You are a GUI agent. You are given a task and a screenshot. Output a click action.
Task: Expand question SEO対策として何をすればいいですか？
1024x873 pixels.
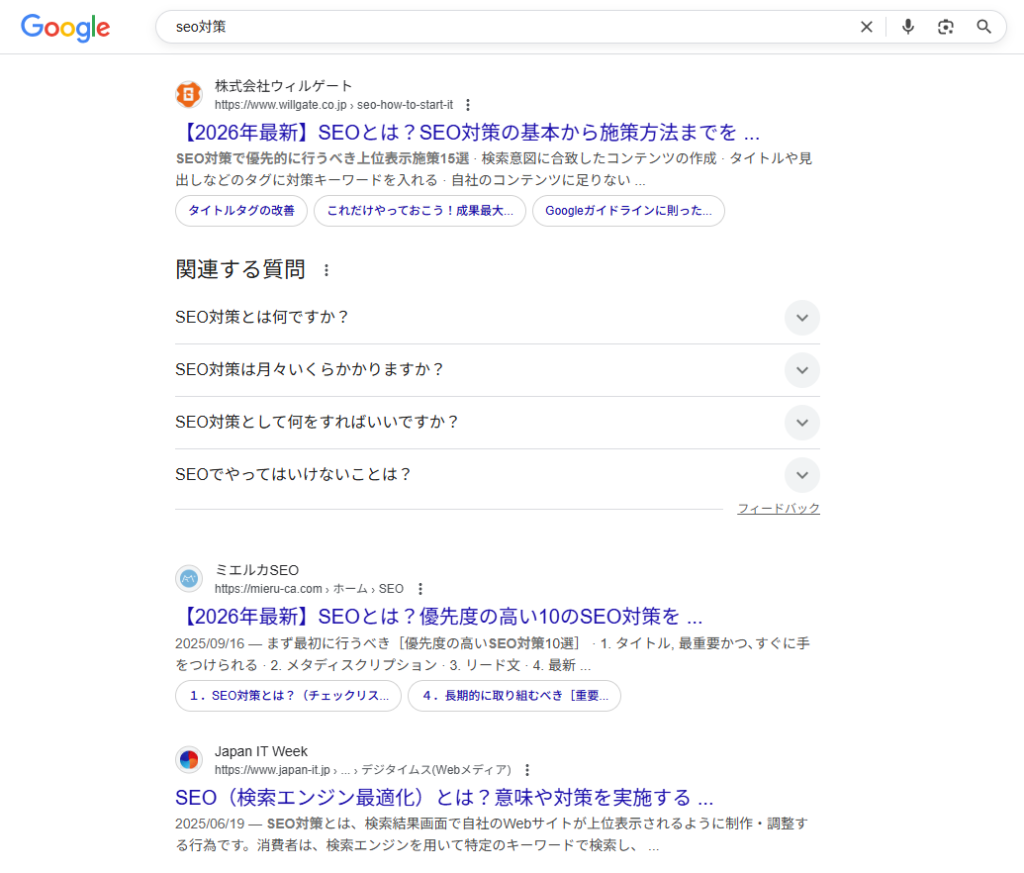[x=801, y=422]
